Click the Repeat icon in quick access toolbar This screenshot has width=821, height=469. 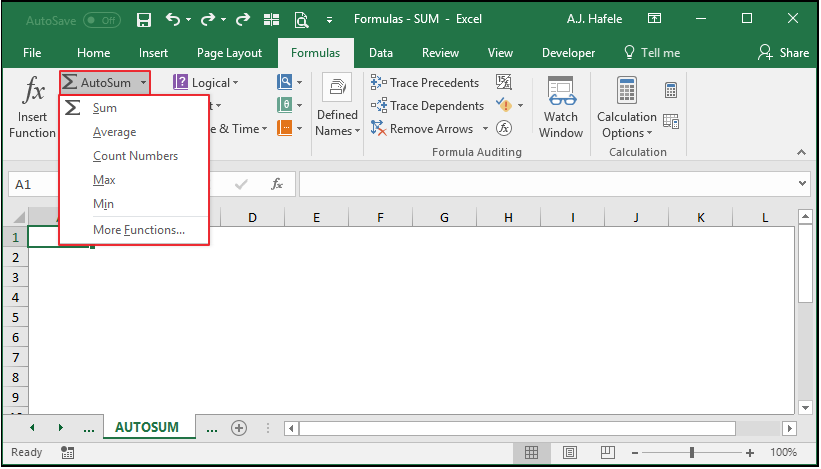coord(243,20)
